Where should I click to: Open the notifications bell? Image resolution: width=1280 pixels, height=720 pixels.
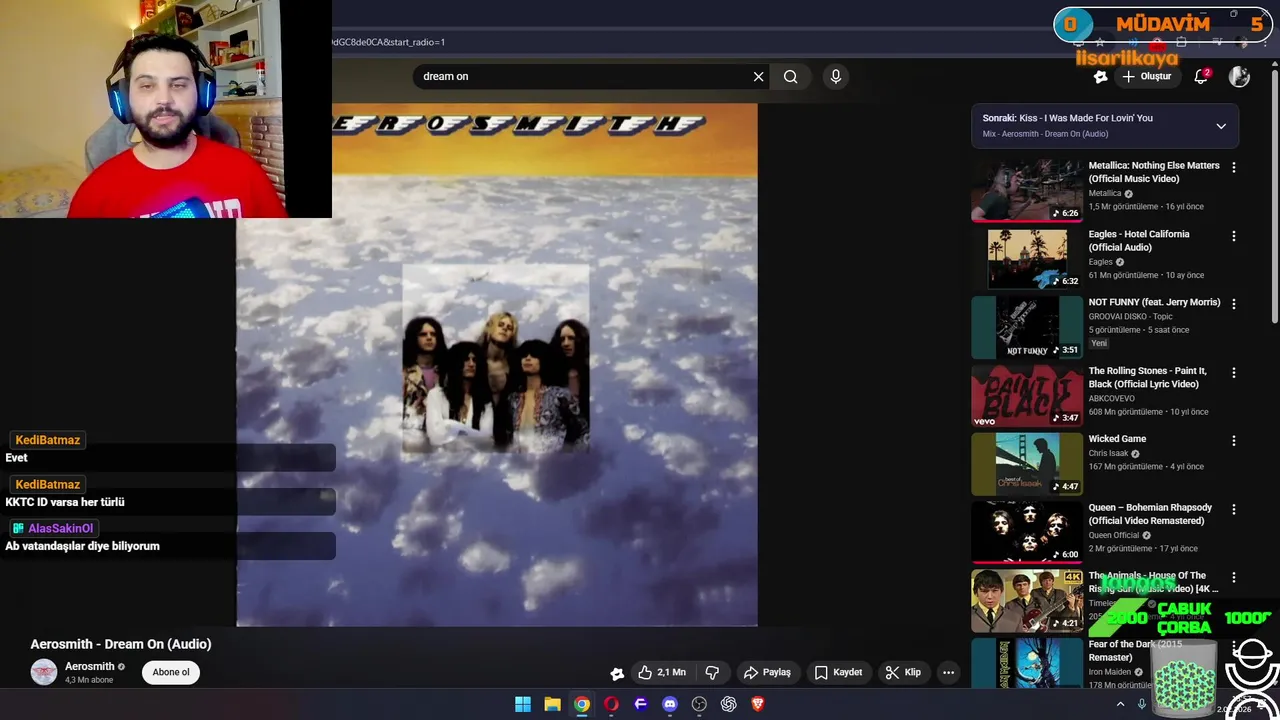click(1202, 76)
